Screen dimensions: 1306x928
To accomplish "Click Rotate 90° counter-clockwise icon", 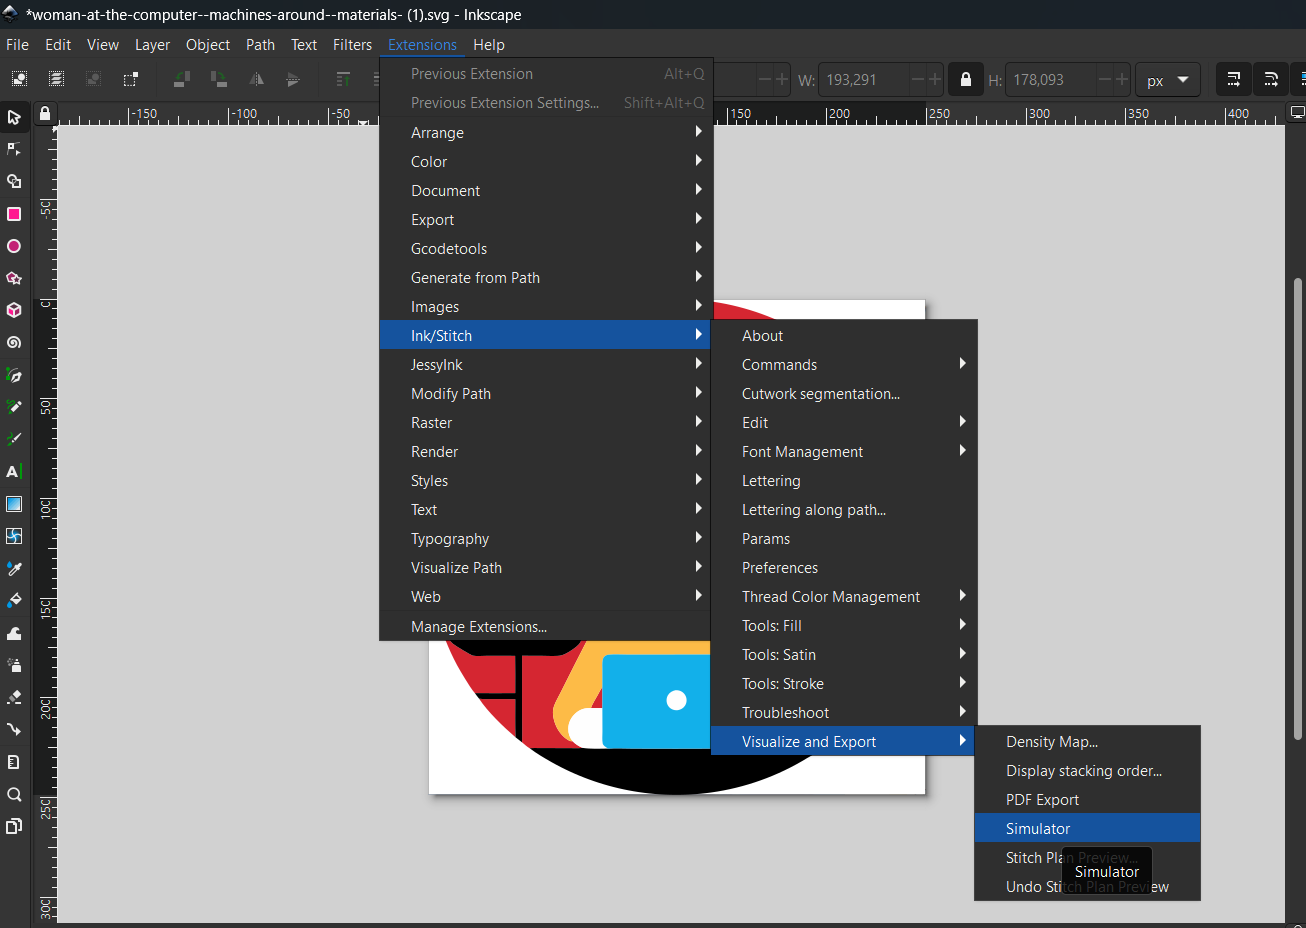I will pos(182,79).
